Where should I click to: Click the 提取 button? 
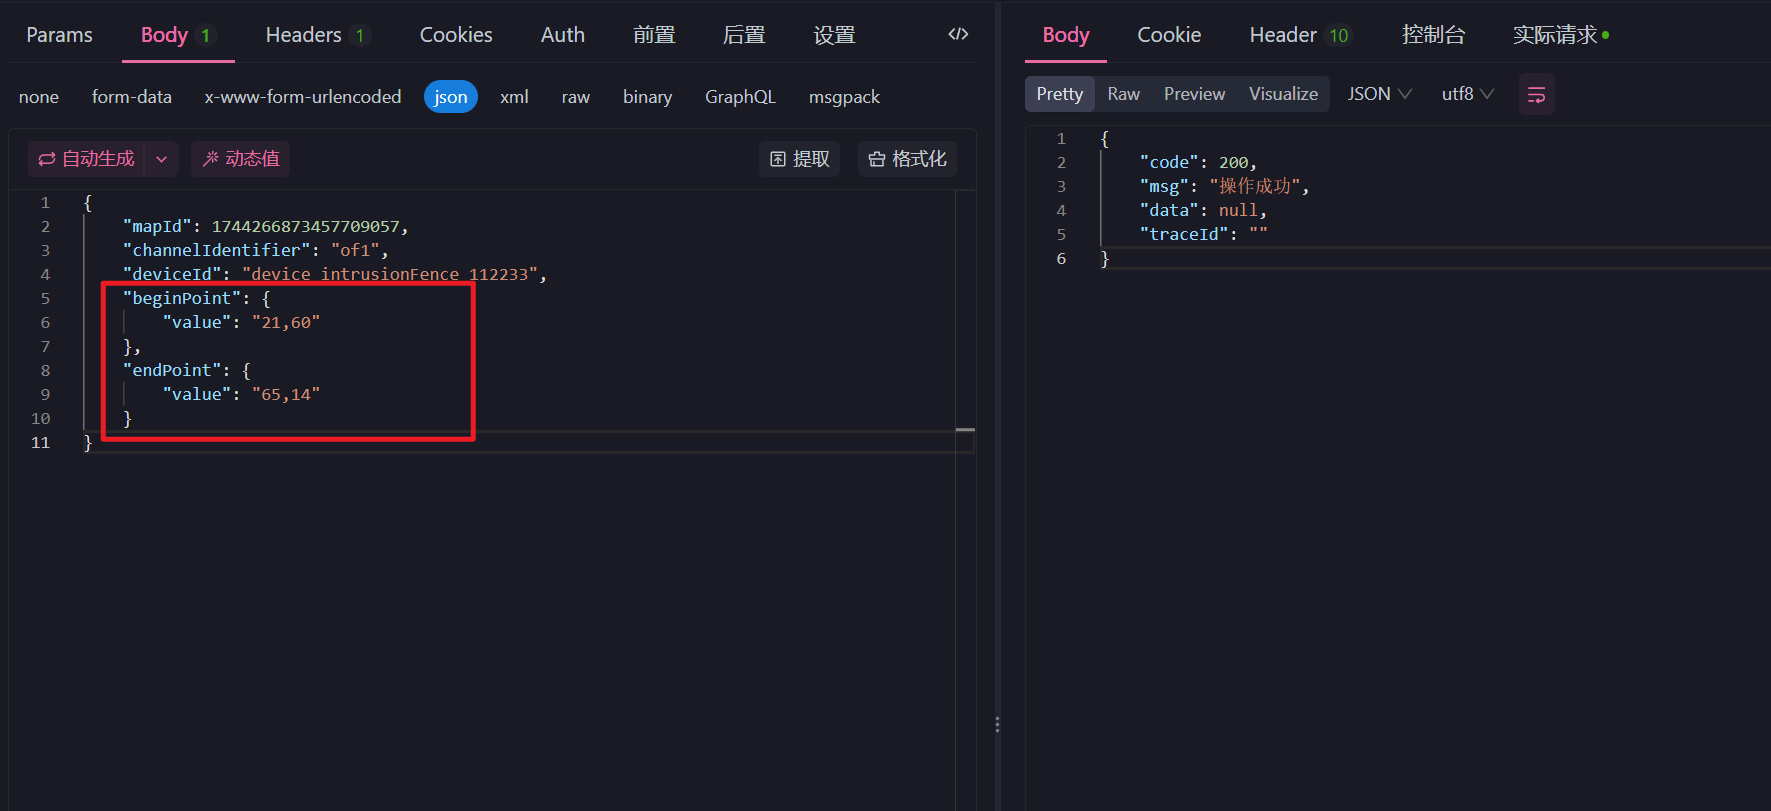tap(800, 159)
